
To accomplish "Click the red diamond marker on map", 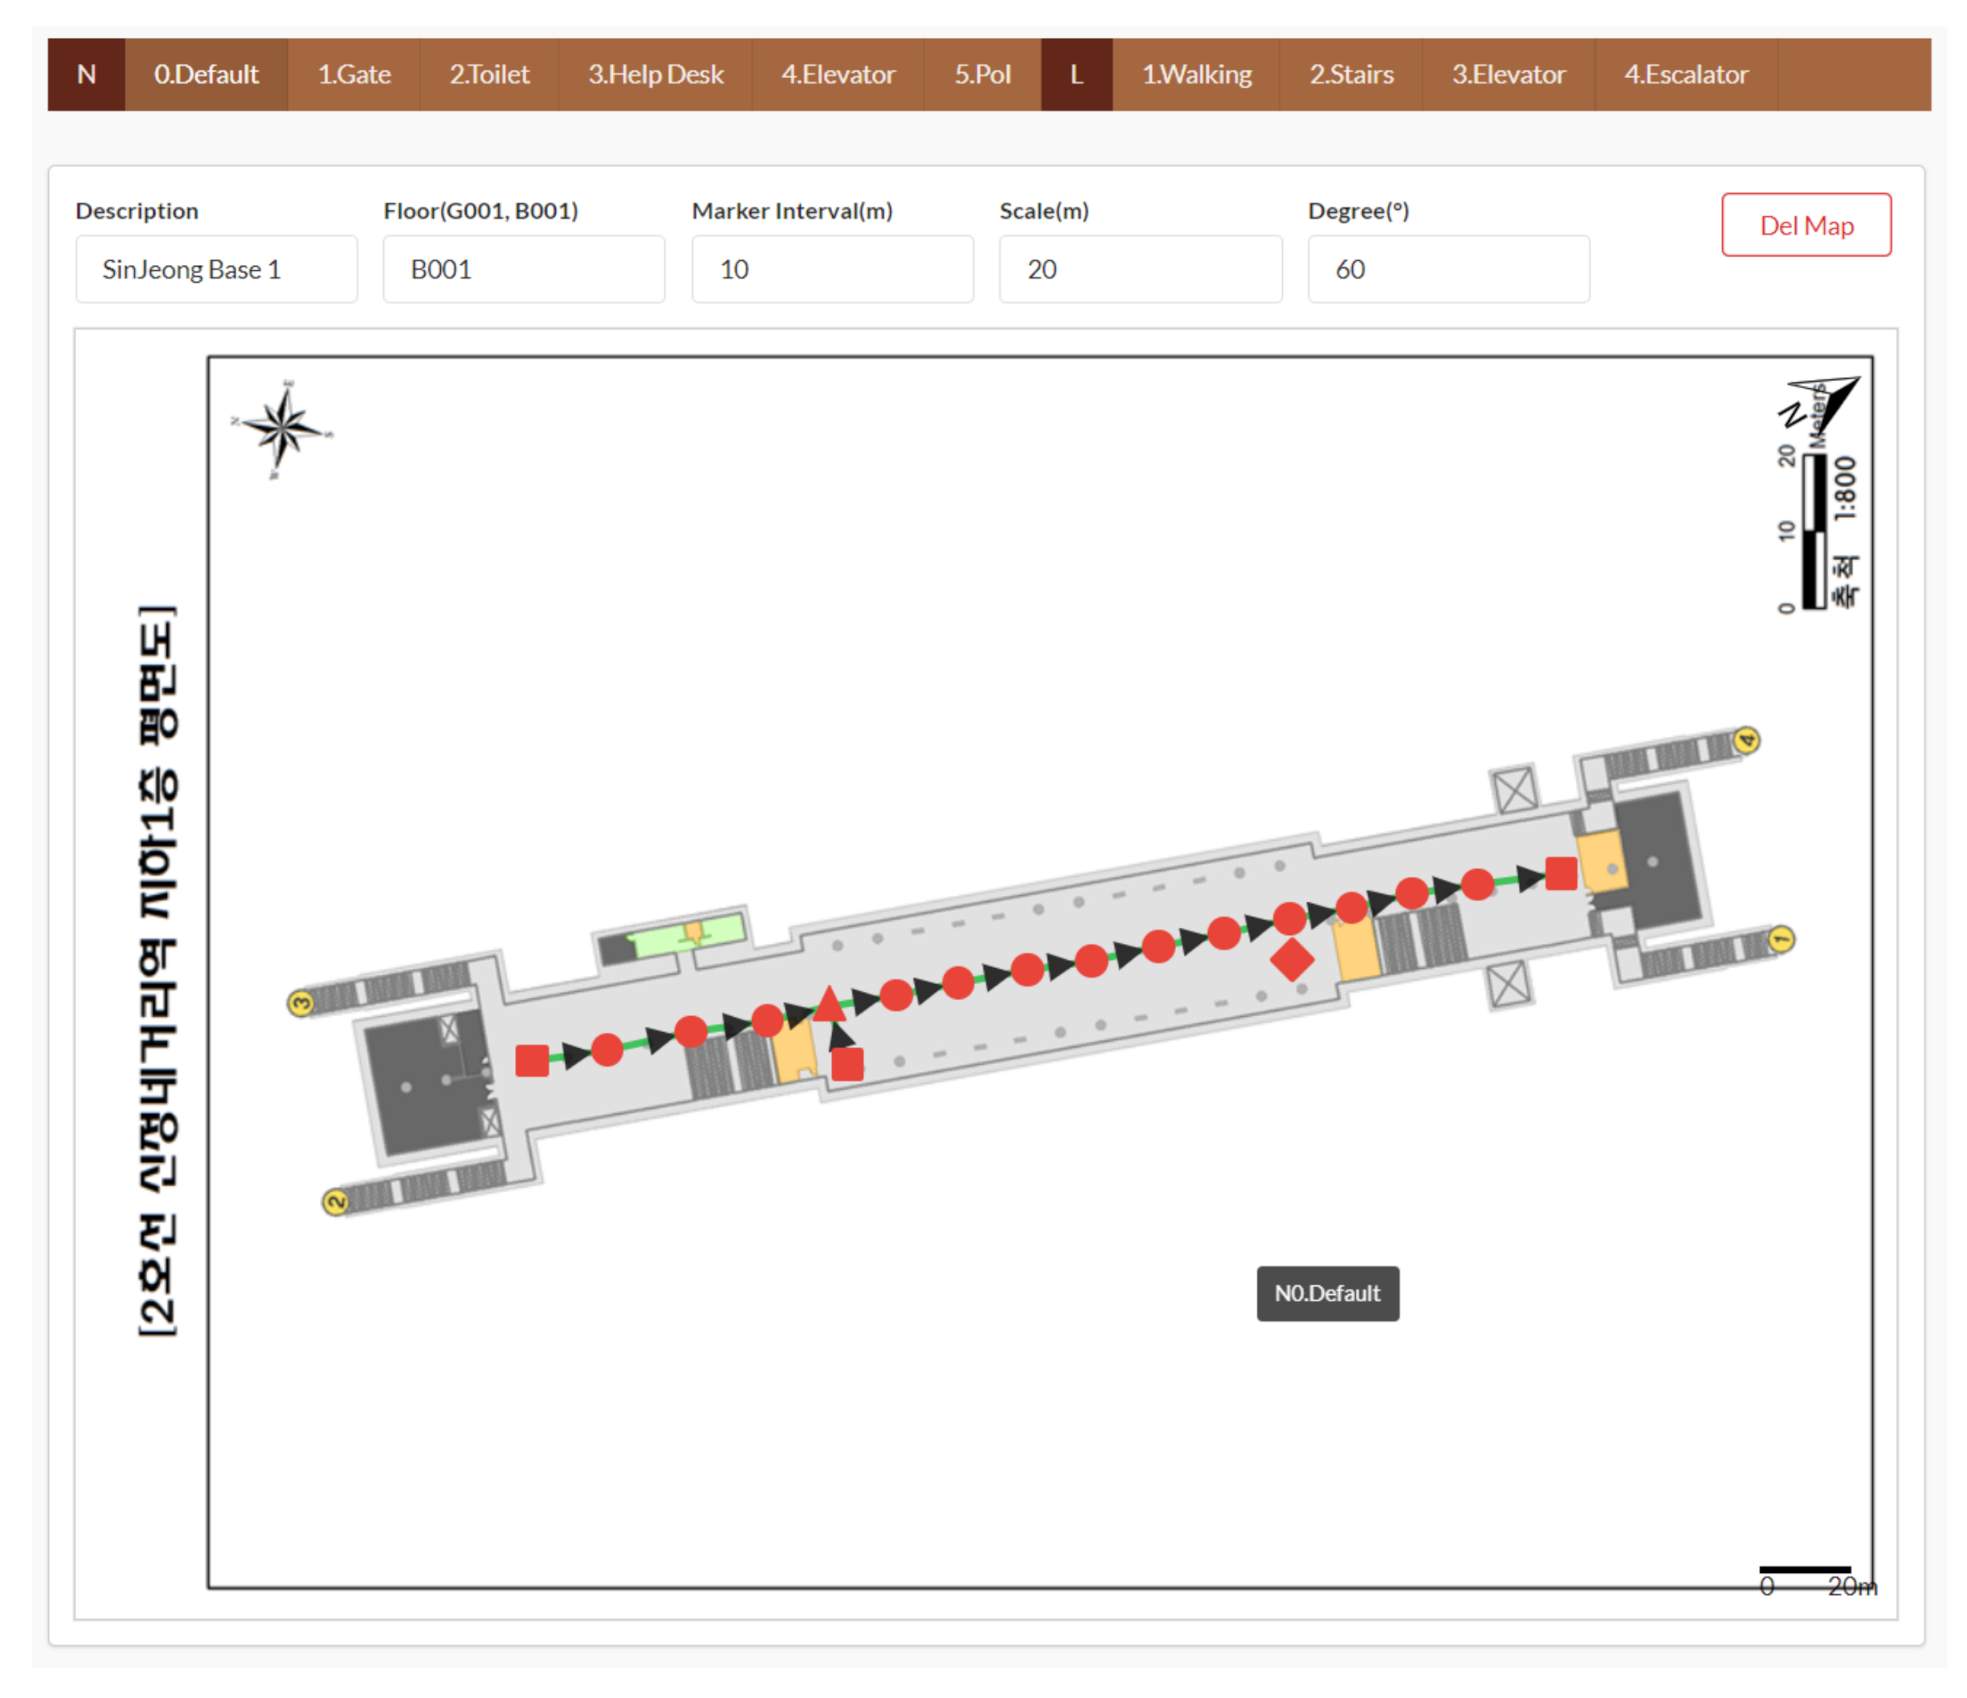I will pos(1290,959).
